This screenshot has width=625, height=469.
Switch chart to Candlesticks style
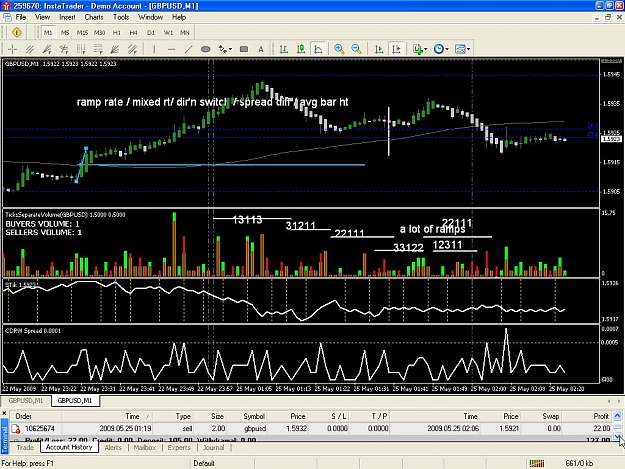(301, 49)
